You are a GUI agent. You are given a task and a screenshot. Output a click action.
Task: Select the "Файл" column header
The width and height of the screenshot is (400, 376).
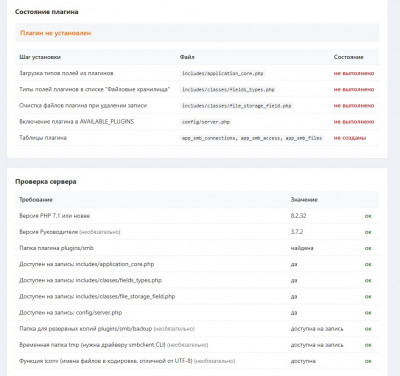(187, 57)
